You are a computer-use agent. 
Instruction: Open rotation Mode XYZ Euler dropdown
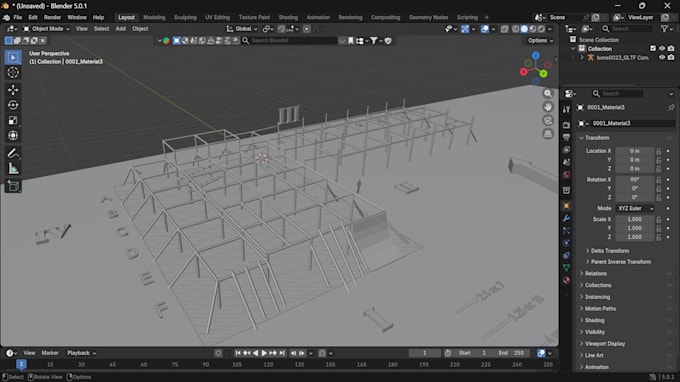635,209
